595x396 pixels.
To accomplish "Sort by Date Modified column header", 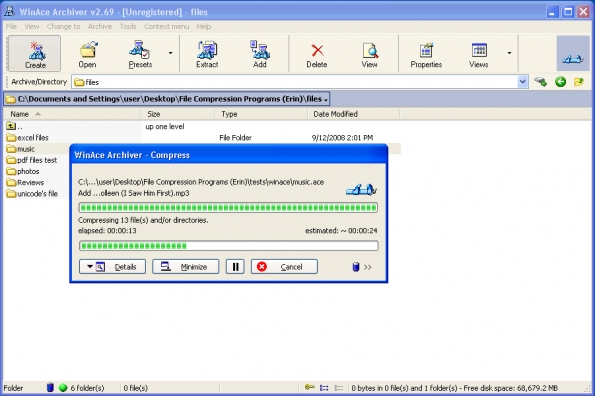I will pos(353,114).
